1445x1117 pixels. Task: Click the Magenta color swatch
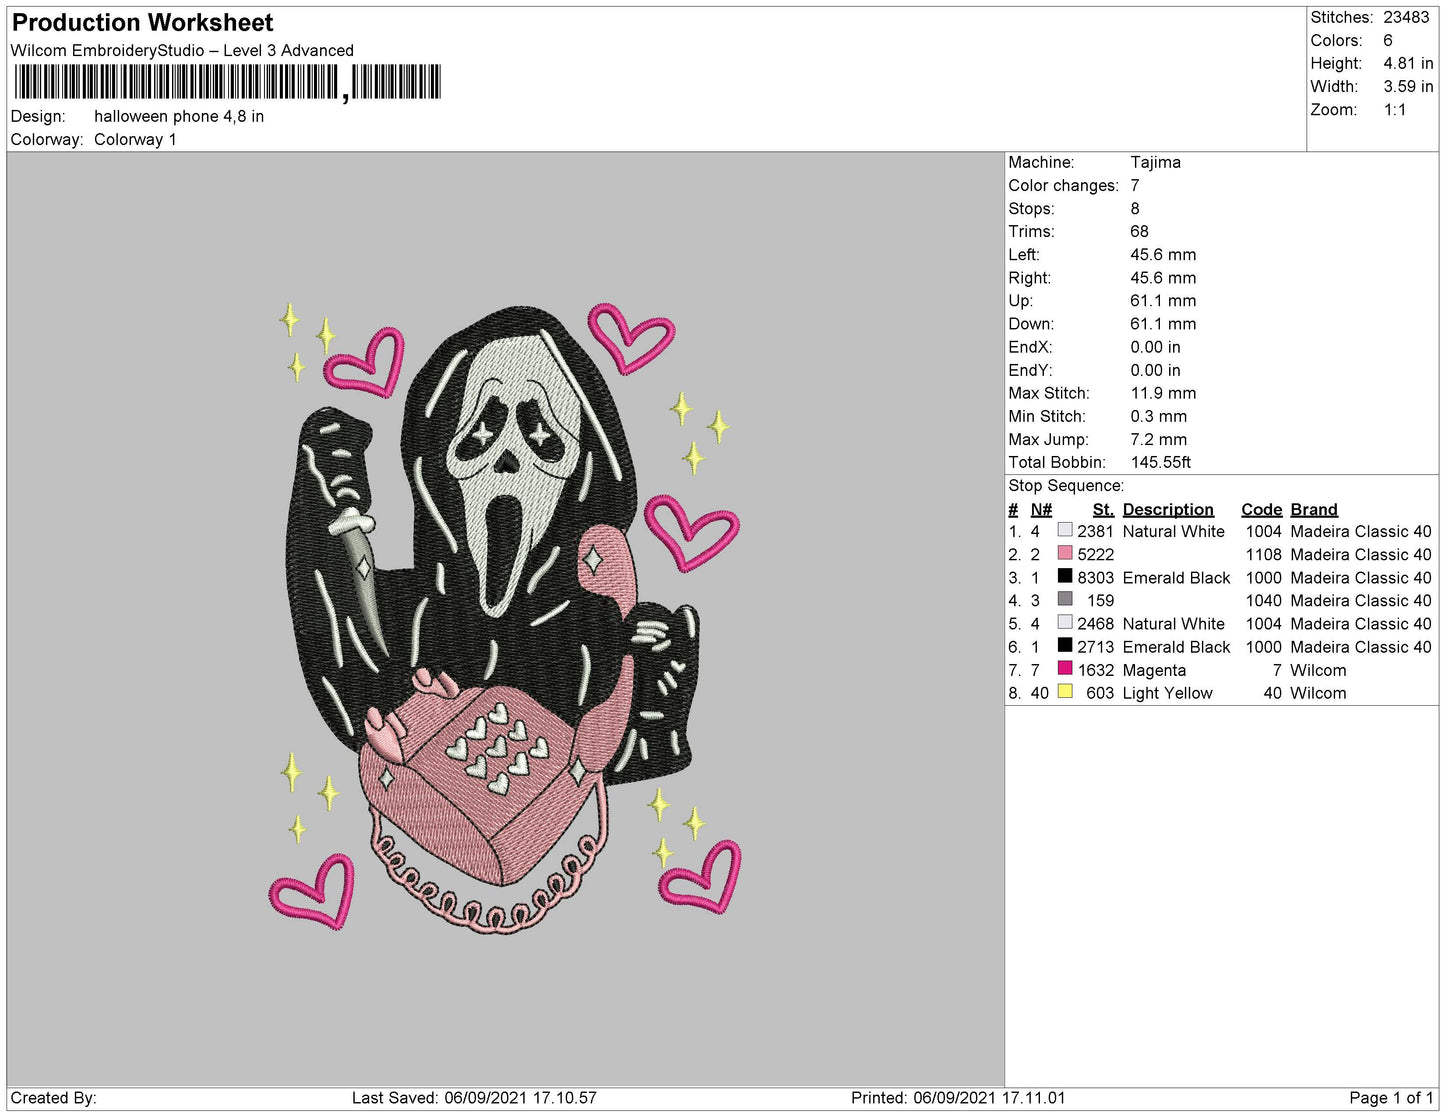click(1065, 668)
